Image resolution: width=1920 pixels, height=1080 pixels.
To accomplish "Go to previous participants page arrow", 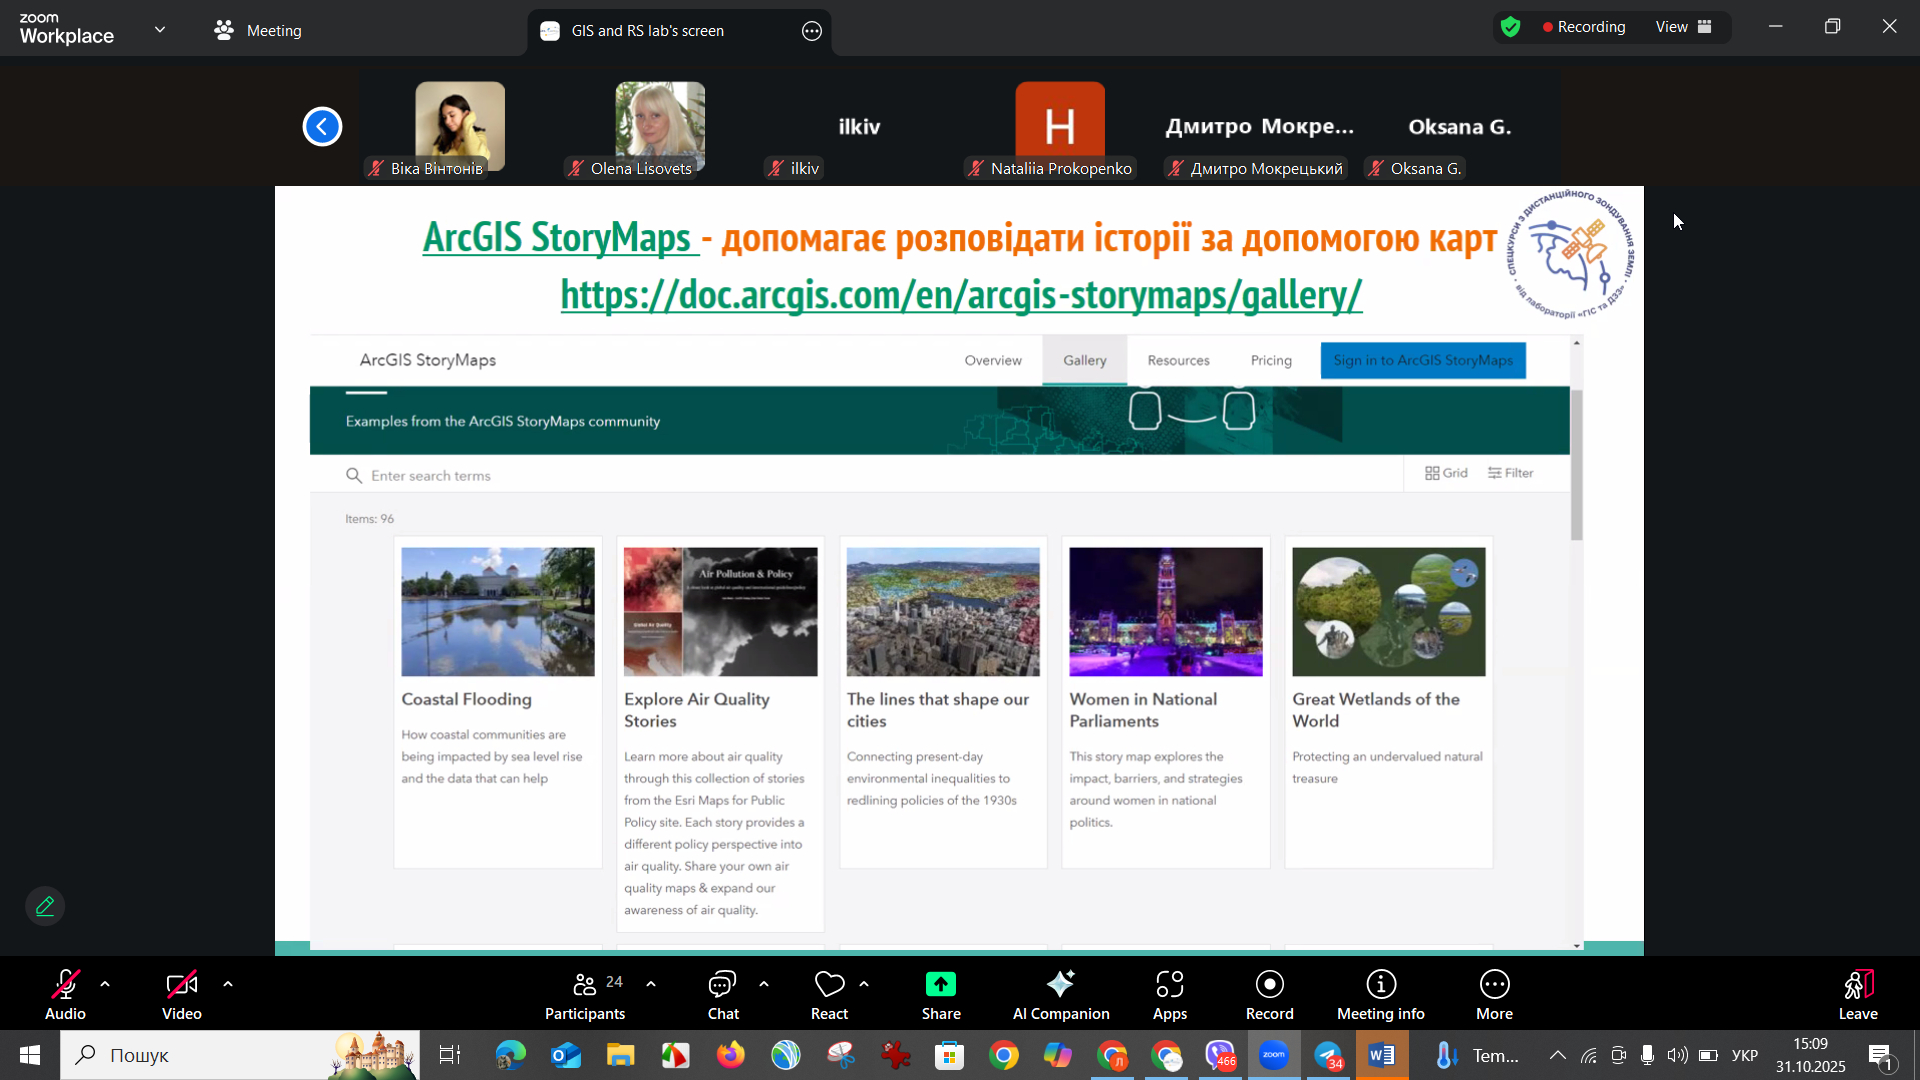I will coord(322,126).
